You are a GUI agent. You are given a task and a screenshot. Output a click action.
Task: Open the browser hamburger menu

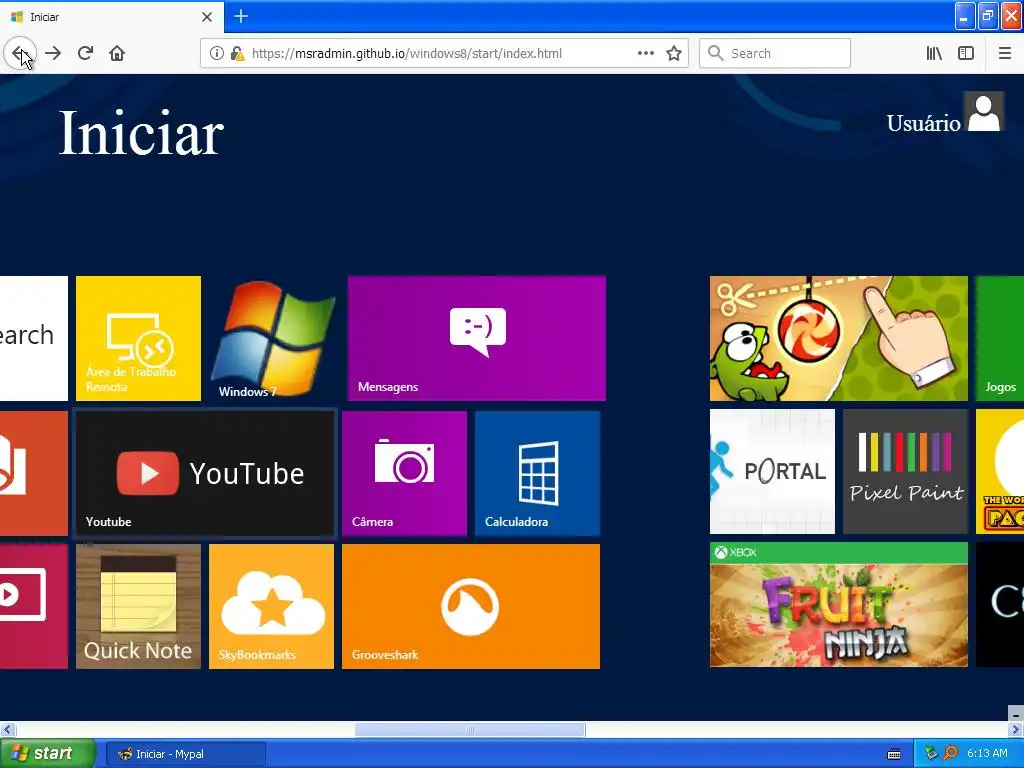[1005, 53]
